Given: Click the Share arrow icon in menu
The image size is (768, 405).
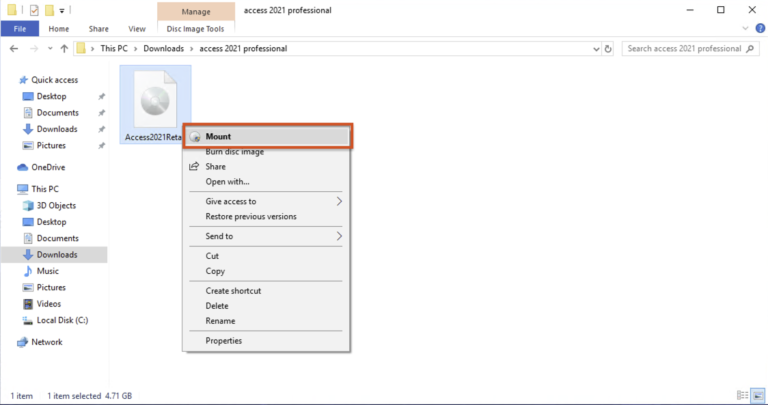Looking at the screenshot, I should pyautogui.click(x=194, y=167).
